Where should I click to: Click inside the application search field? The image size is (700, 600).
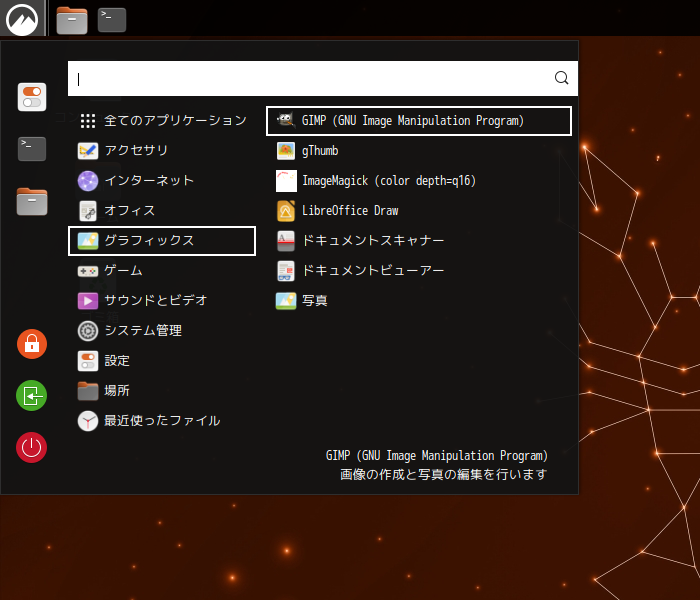coord(323,79)
